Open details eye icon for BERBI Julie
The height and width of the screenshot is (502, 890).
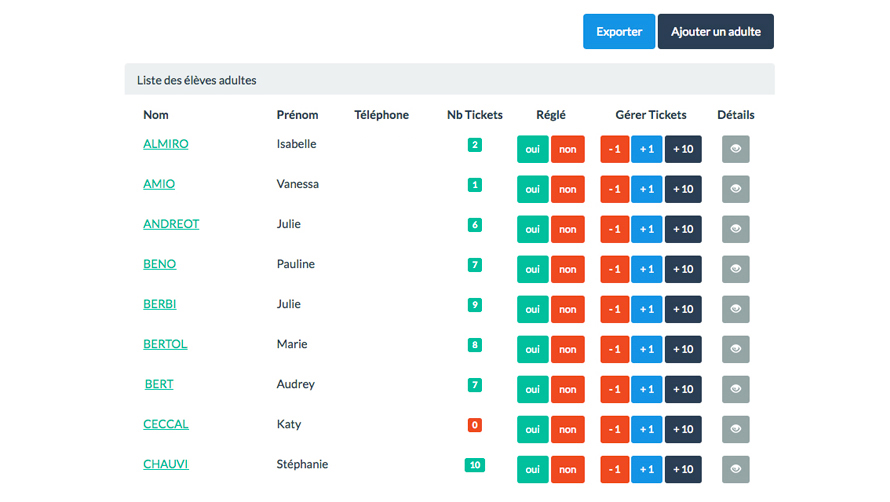point(735,309)
